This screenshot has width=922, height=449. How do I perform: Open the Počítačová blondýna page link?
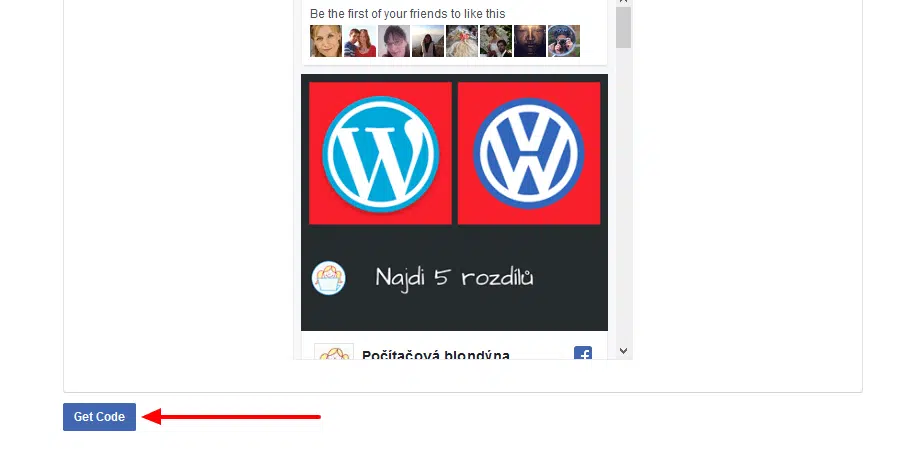pyautogui.click(x=436, y=355)
